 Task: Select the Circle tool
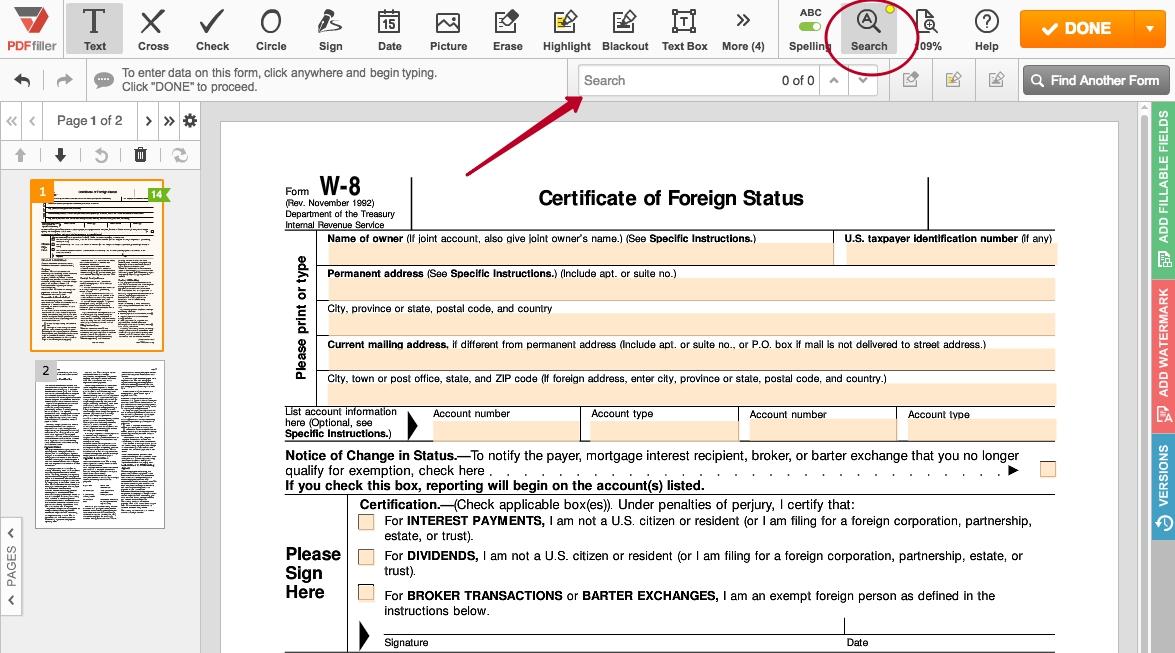[271, 28]
